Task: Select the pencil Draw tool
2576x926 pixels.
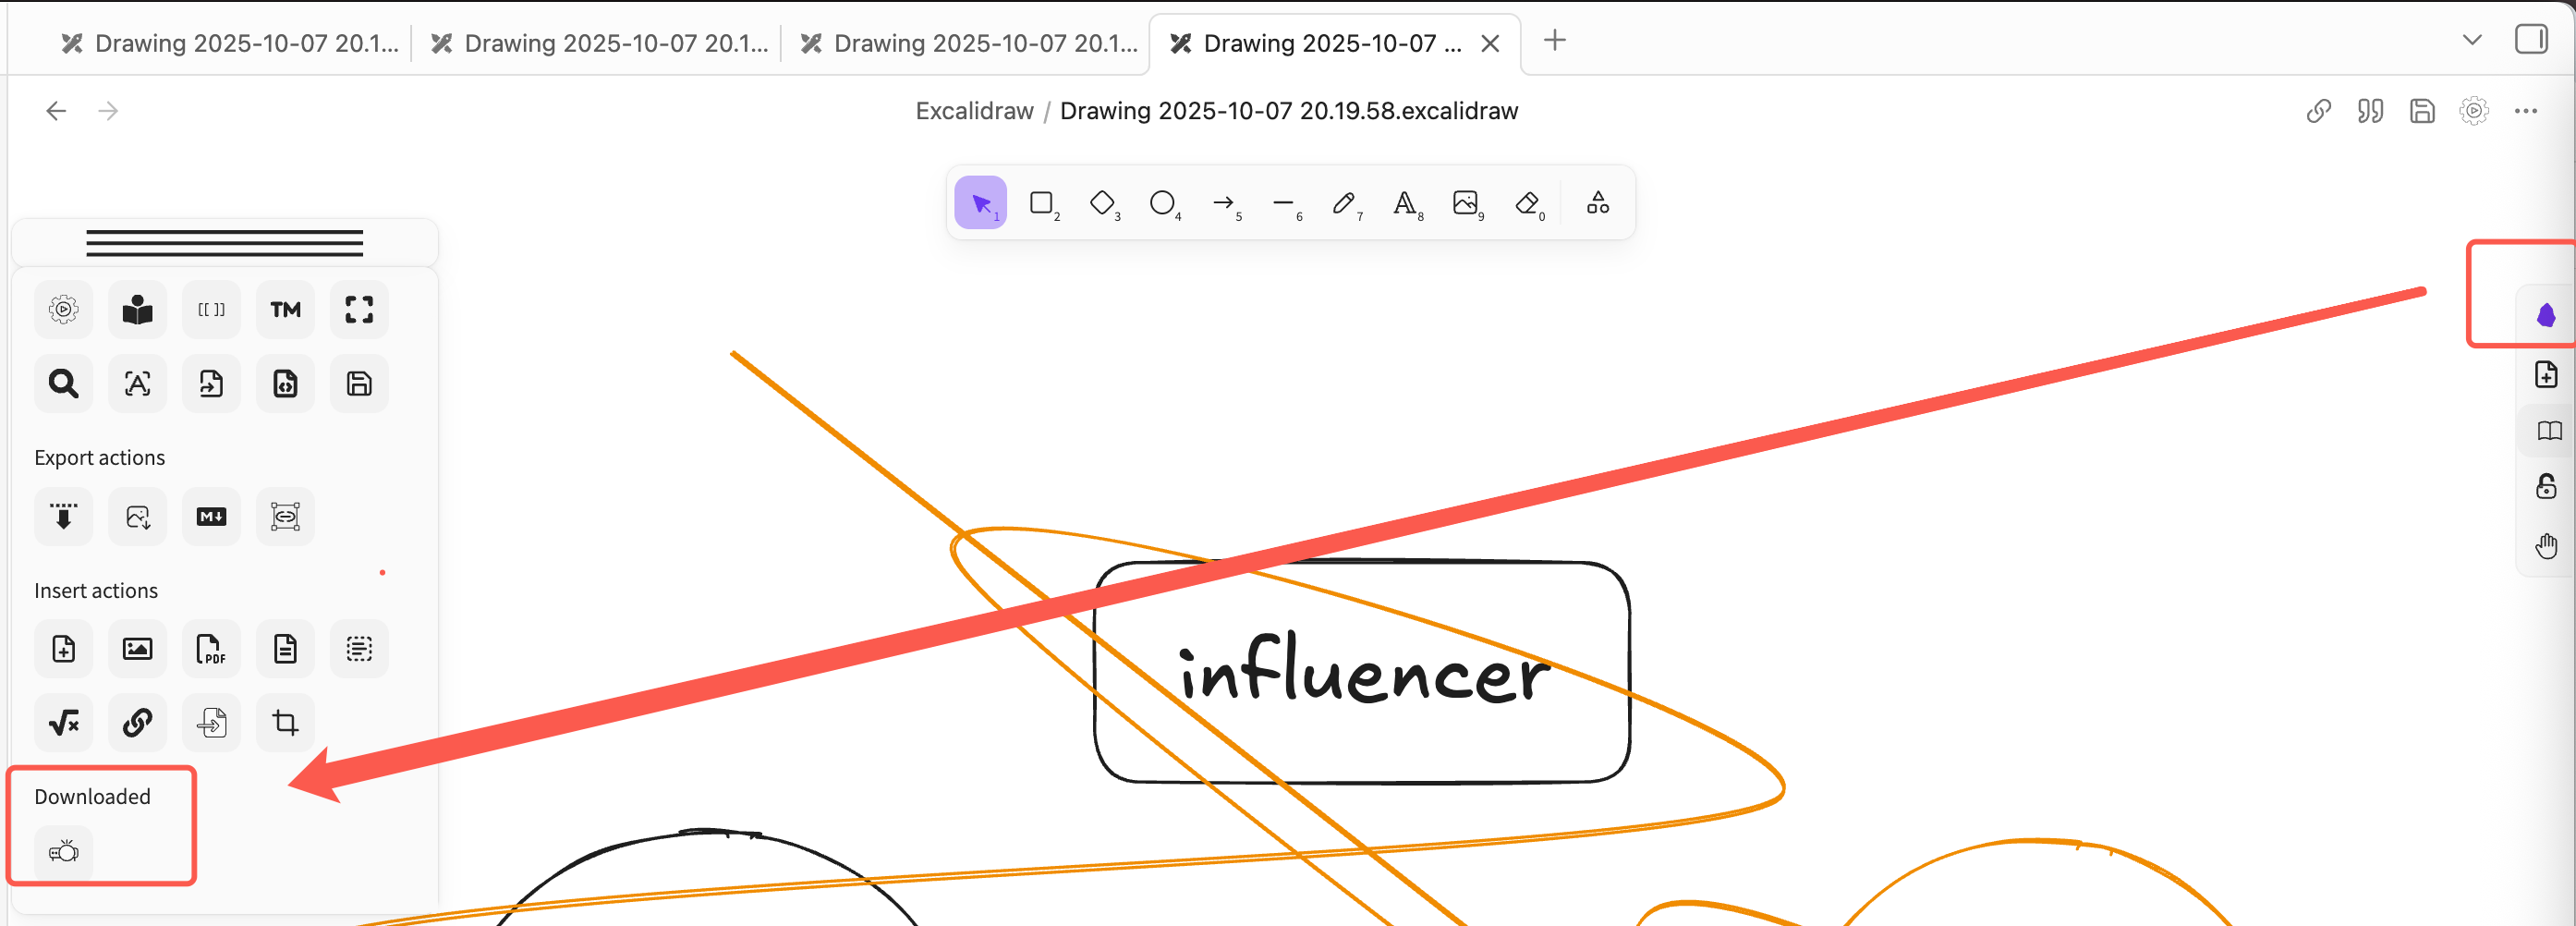Action: pyautogui.click(x=1344, y=203)
